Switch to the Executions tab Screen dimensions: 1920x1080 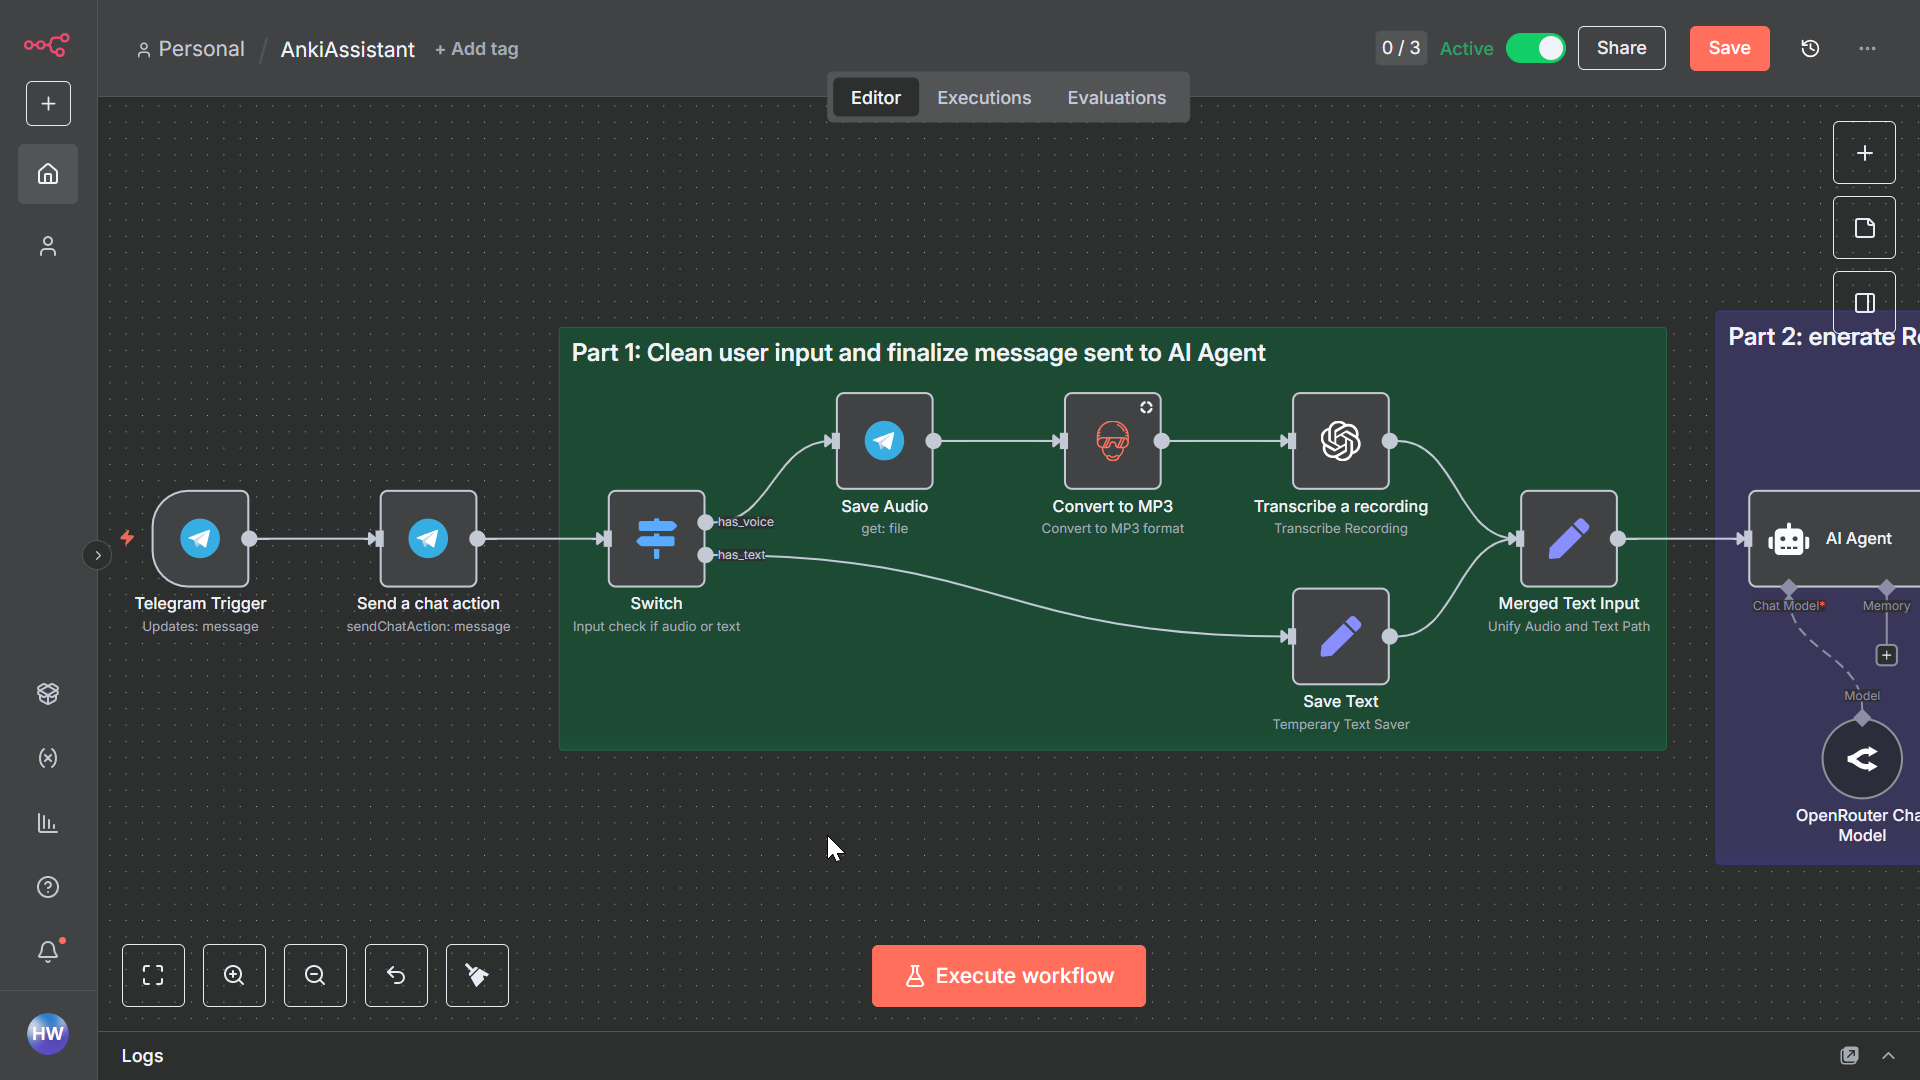[x=984, y=98]
